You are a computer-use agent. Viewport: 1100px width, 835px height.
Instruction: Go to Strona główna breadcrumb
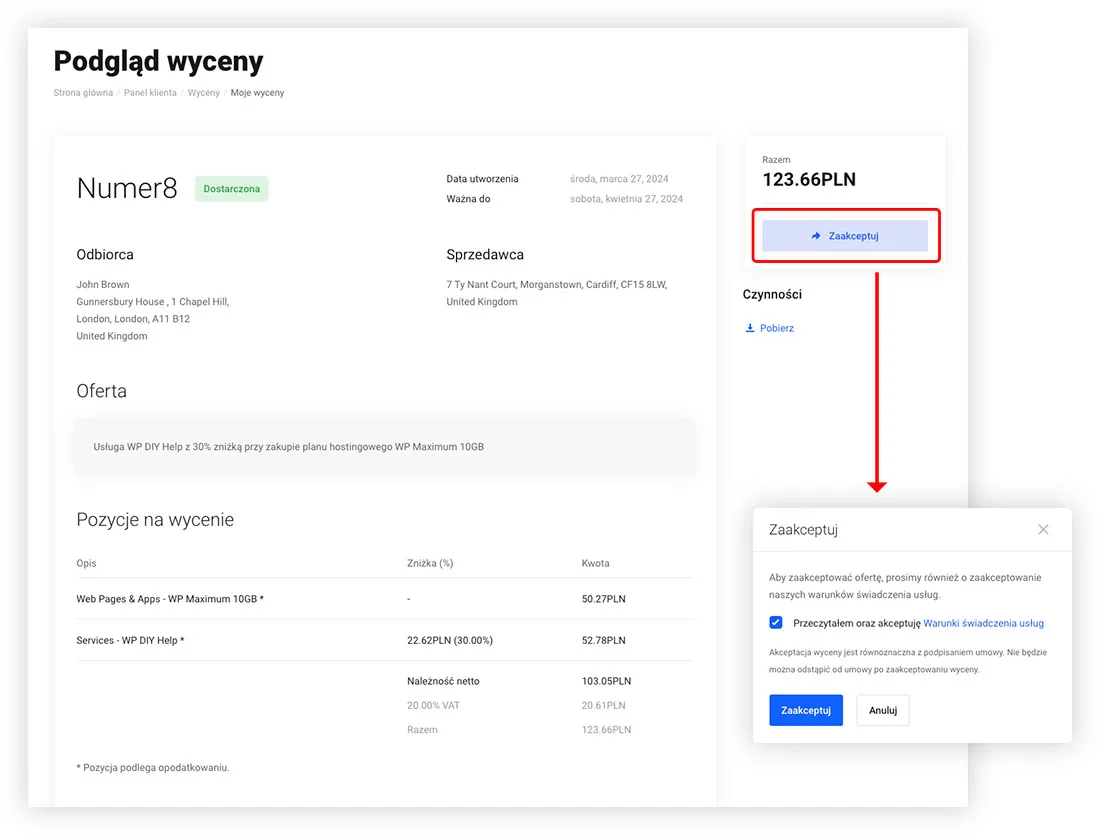pos(83,93)
